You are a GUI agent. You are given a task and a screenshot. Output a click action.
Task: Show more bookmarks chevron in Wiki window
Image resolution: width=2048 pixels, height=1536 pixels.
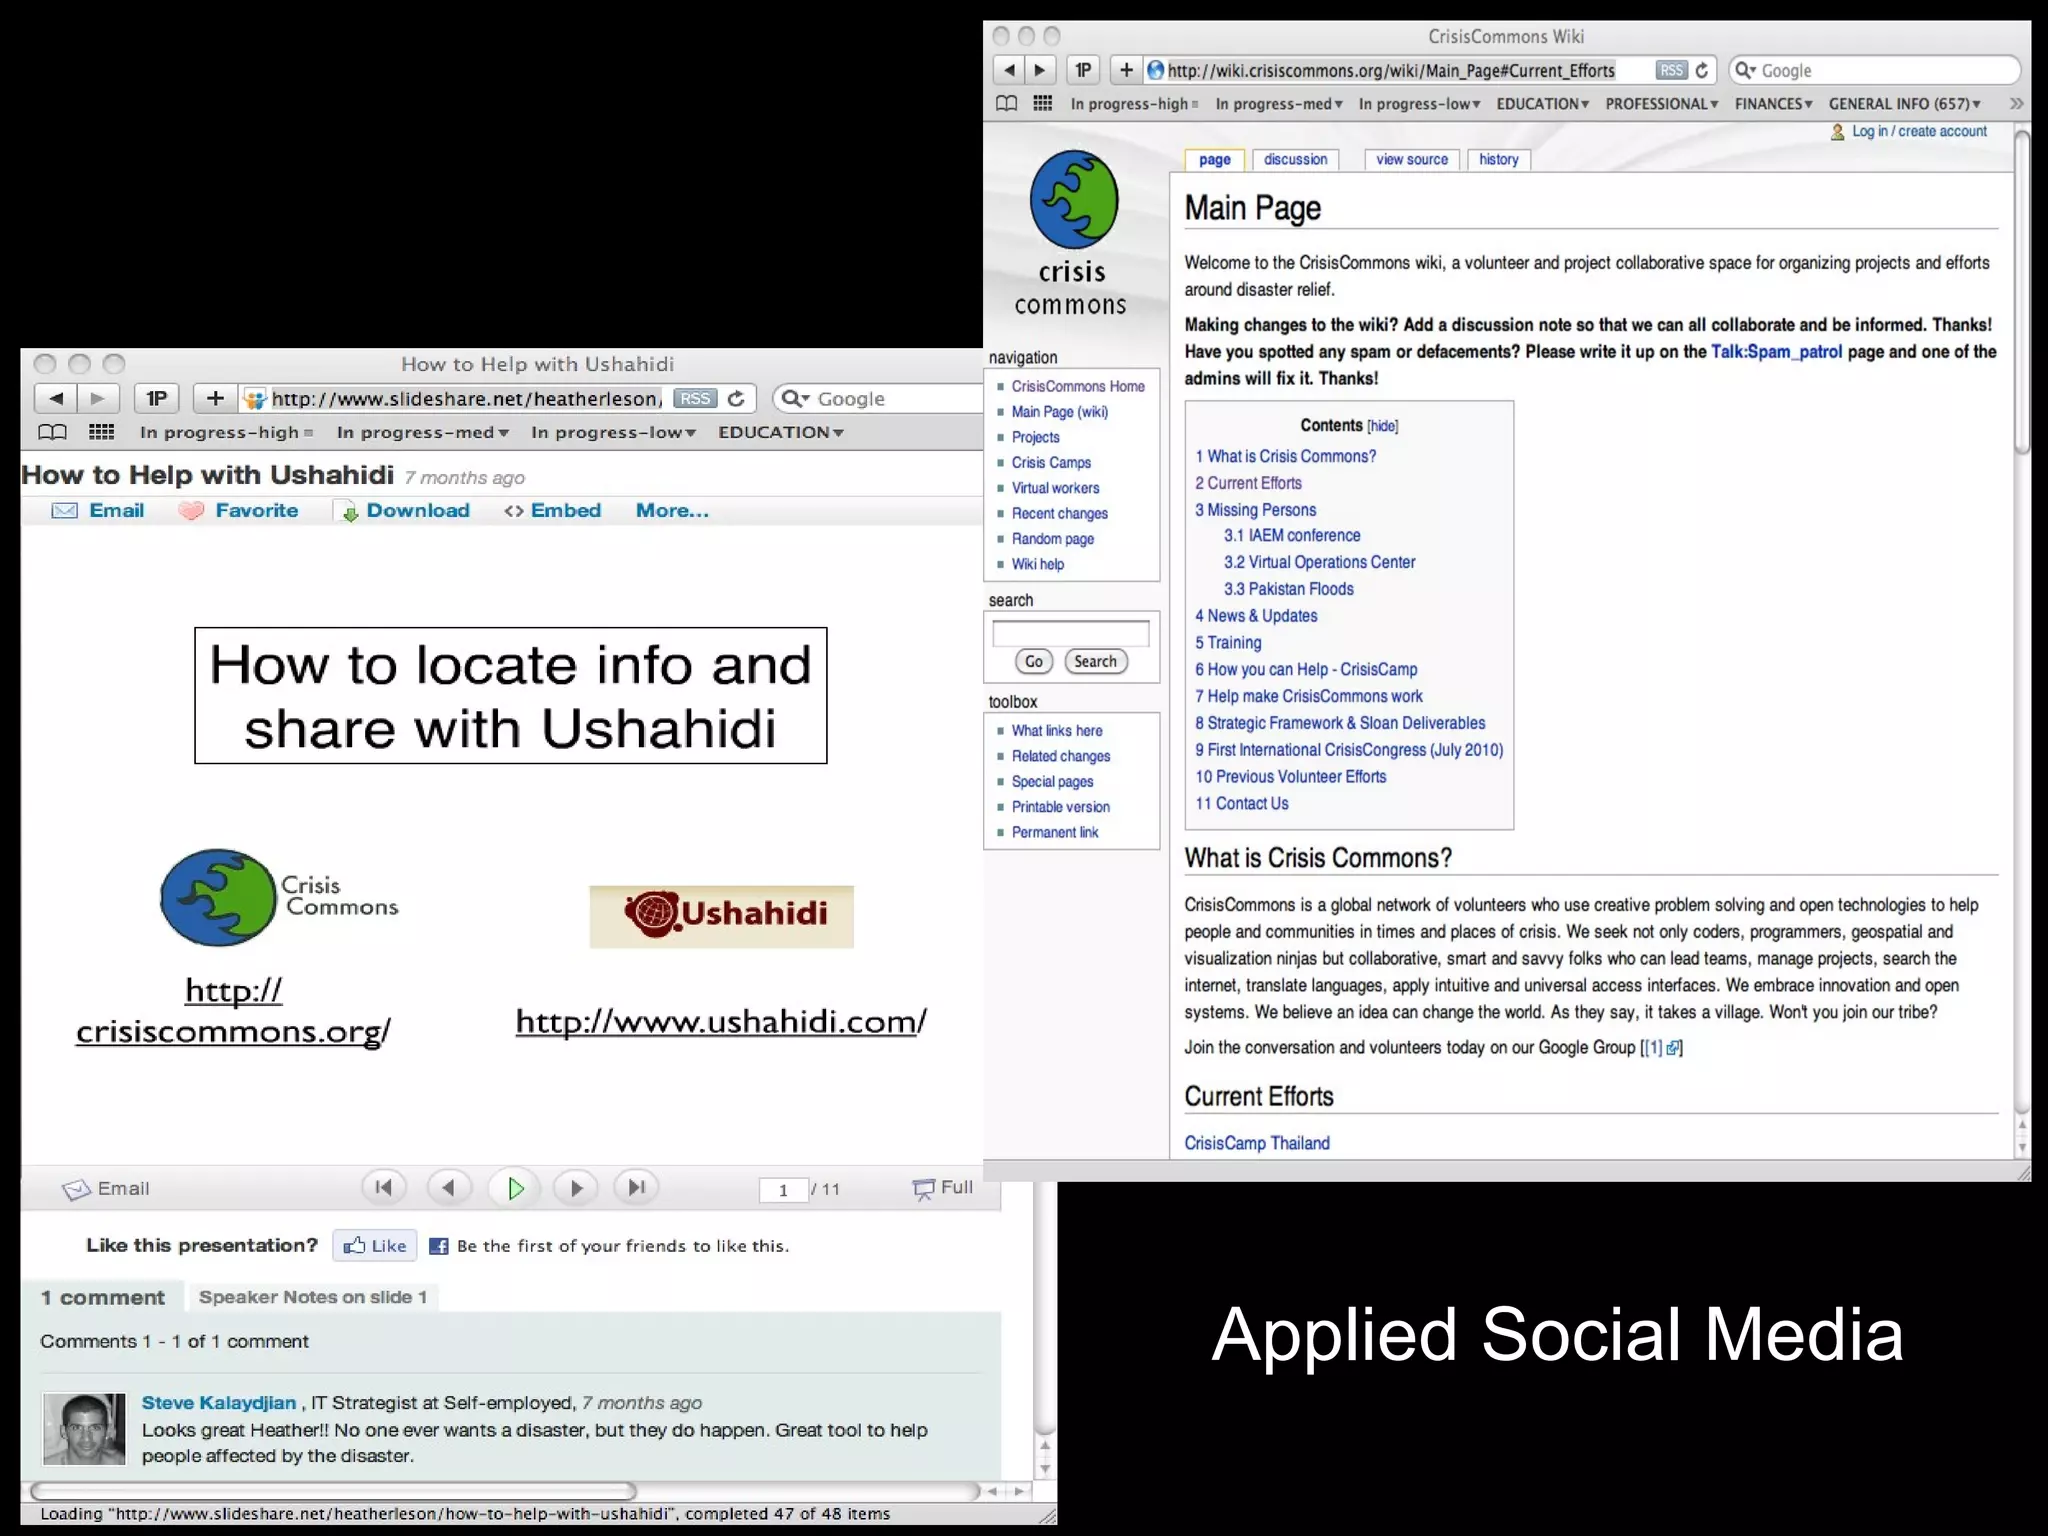(2016, 103)
